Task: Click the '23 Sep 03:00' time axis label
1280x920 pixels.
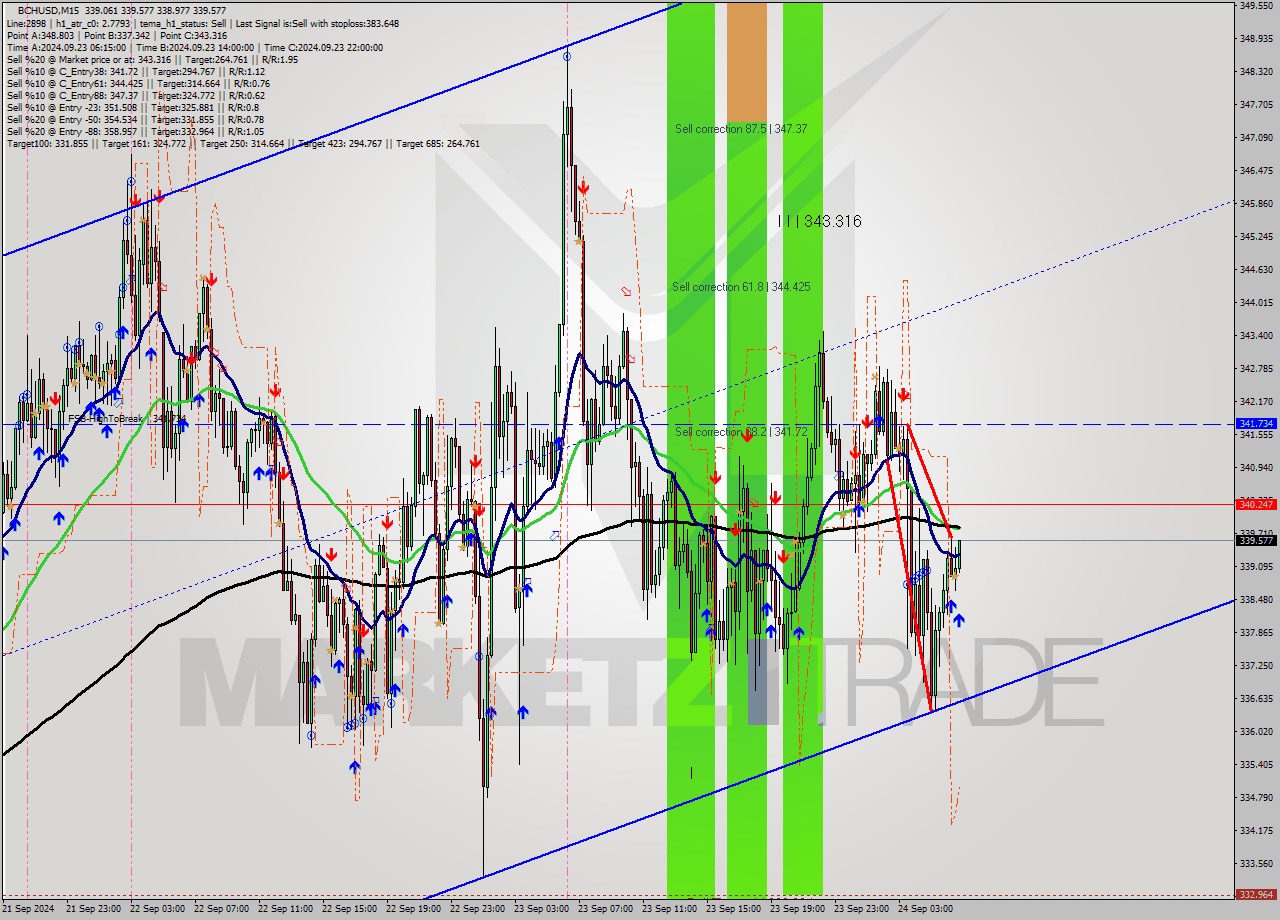Action: [x=541, y=909]
